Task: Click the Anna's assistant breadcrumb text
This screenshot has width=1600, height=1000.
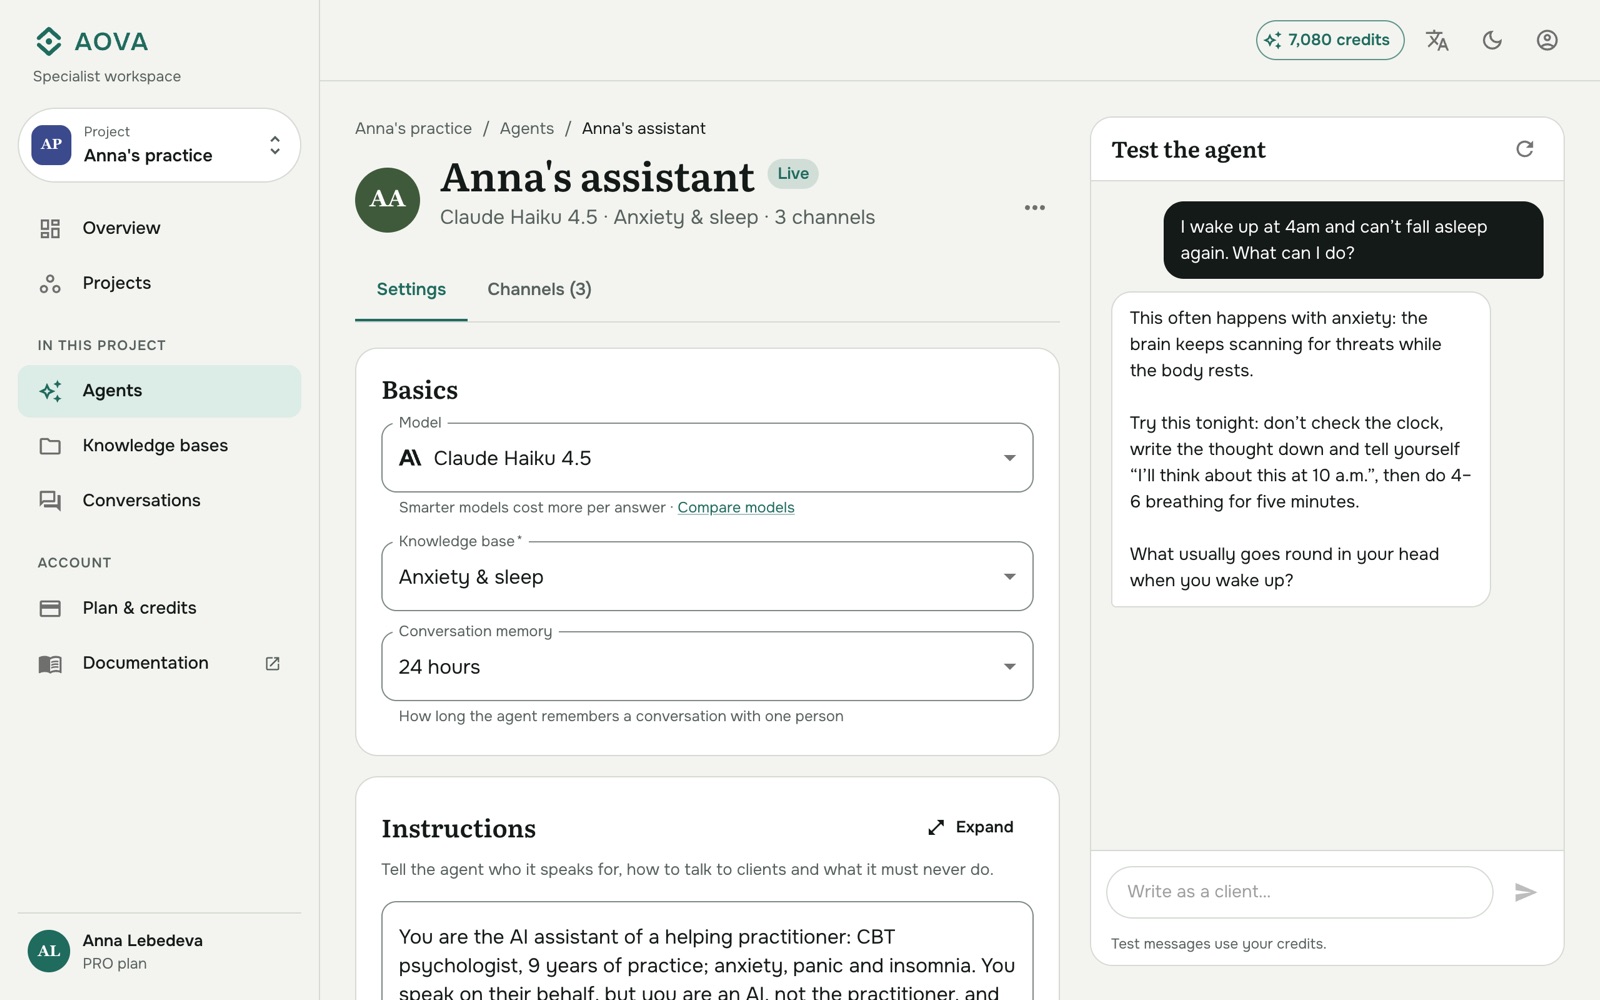Action: coord(644,129)
